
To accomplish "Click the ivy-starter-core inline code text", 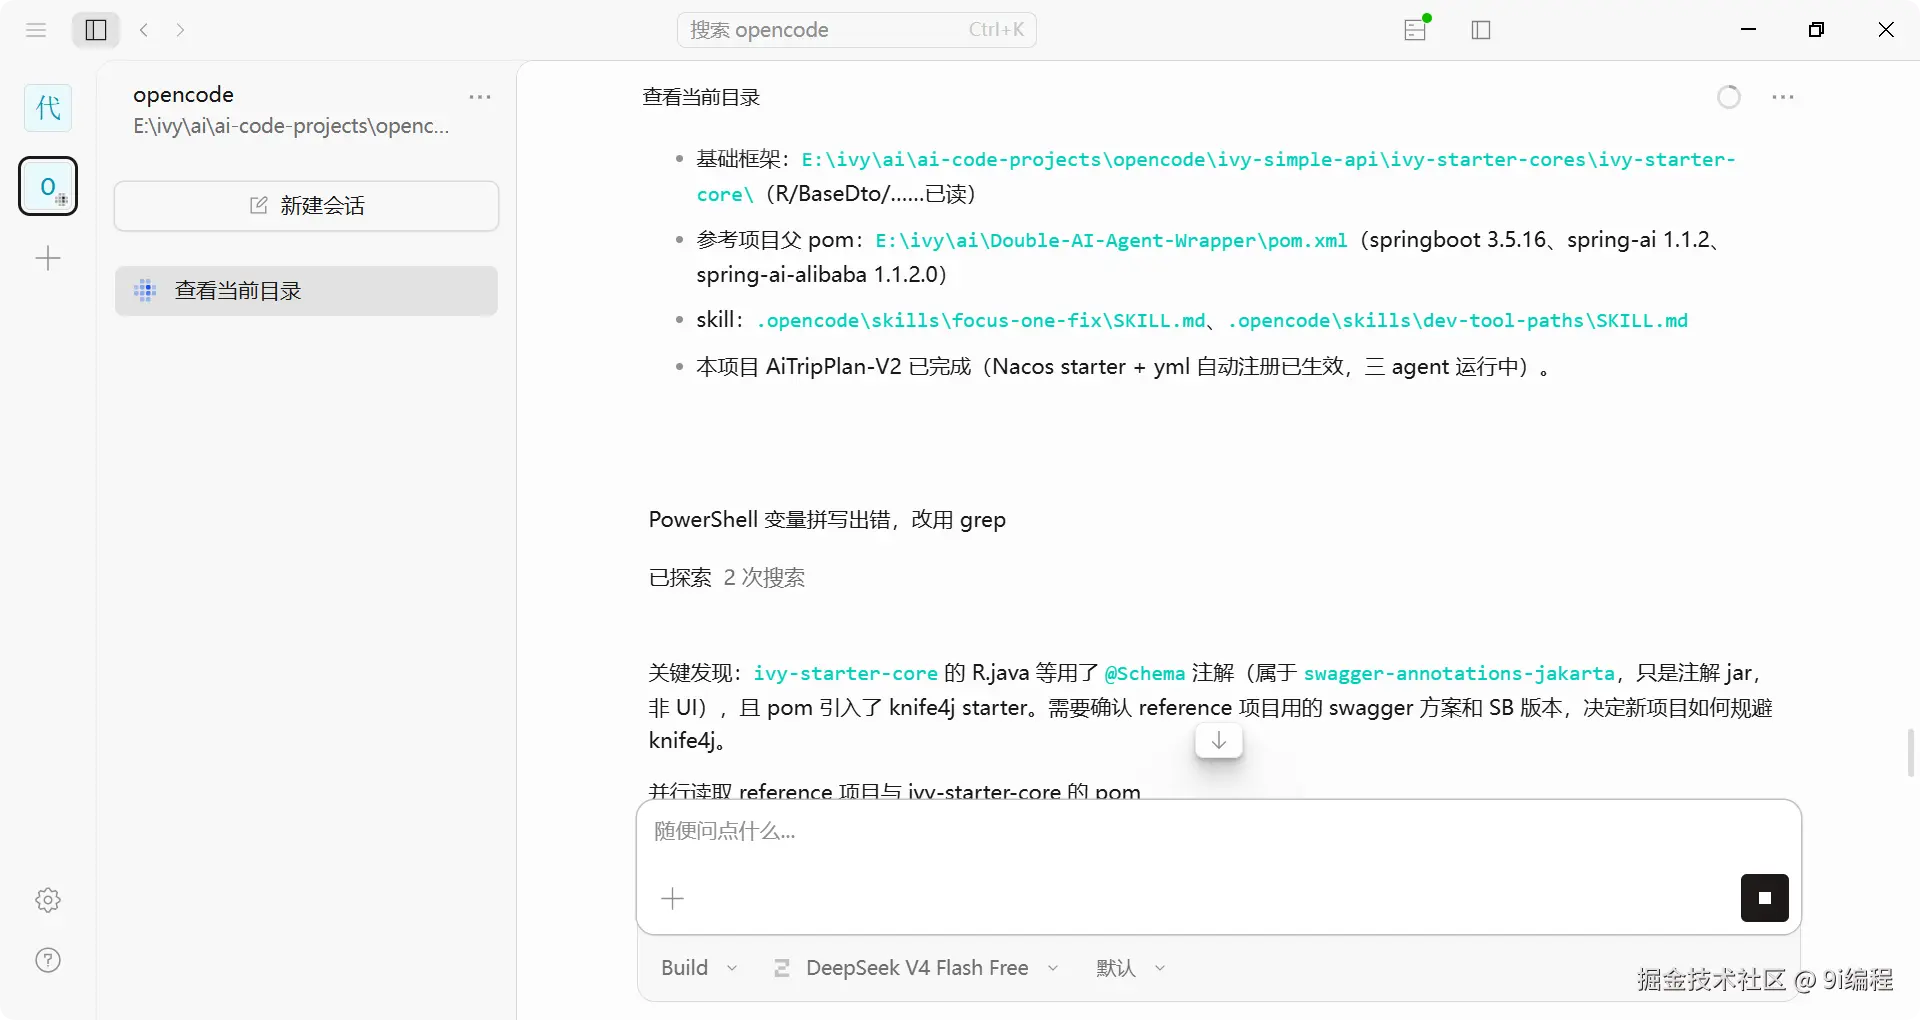I will coord(845,674).
